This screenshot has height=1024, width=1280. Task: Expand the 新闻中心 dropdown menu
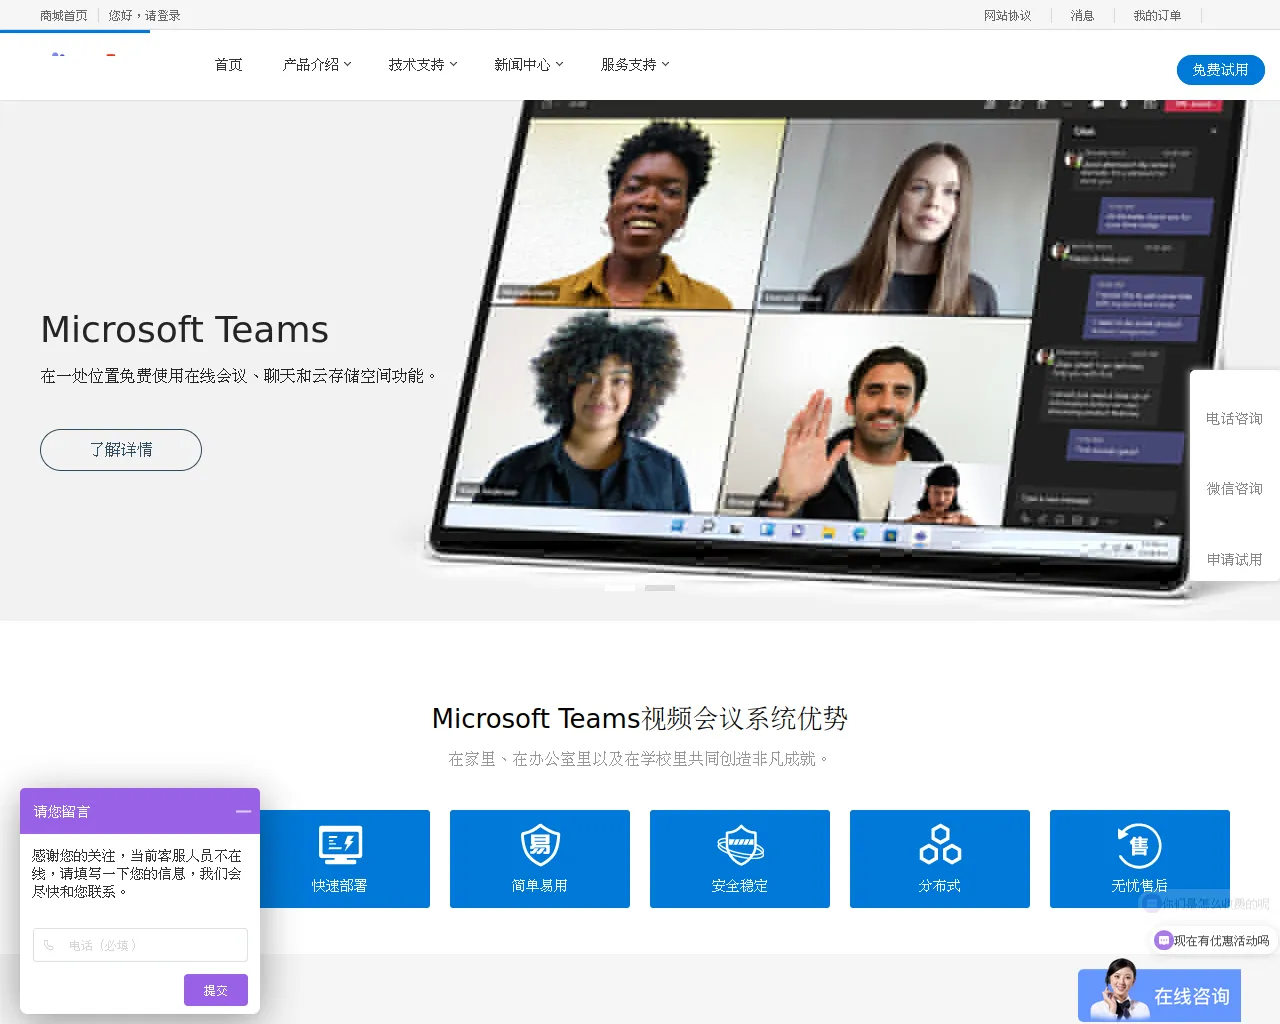click(x=529, y=64)
